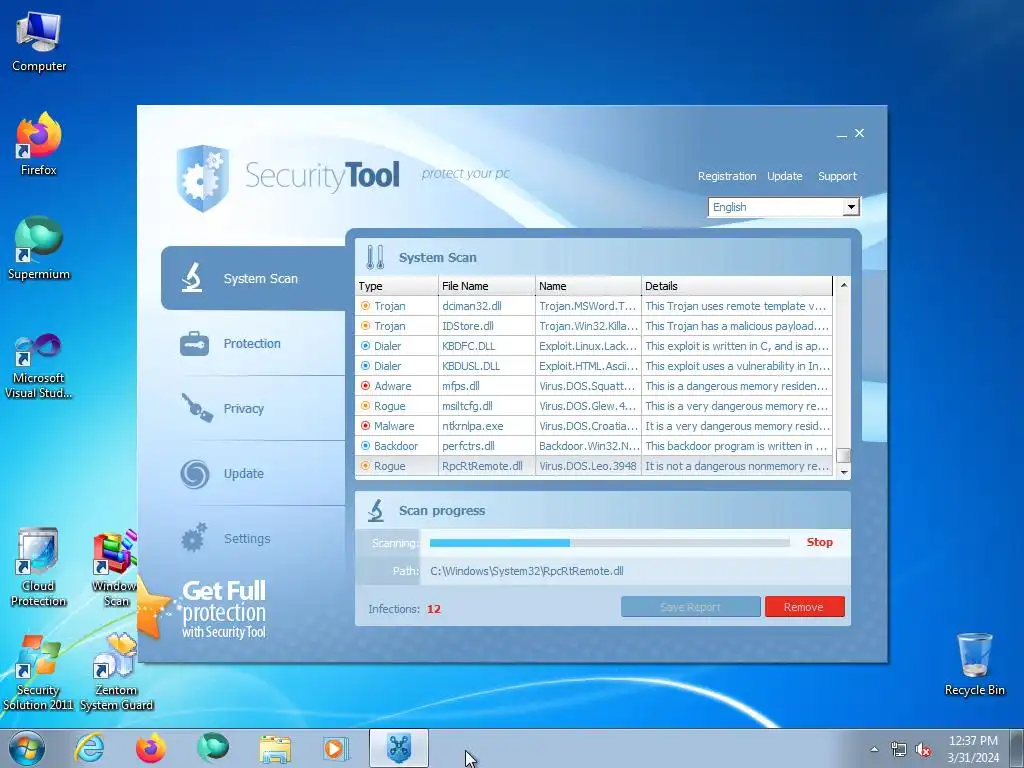Click the red Remove button
The width and height of the screenshot is (1024, 768).
pos(805,607)
